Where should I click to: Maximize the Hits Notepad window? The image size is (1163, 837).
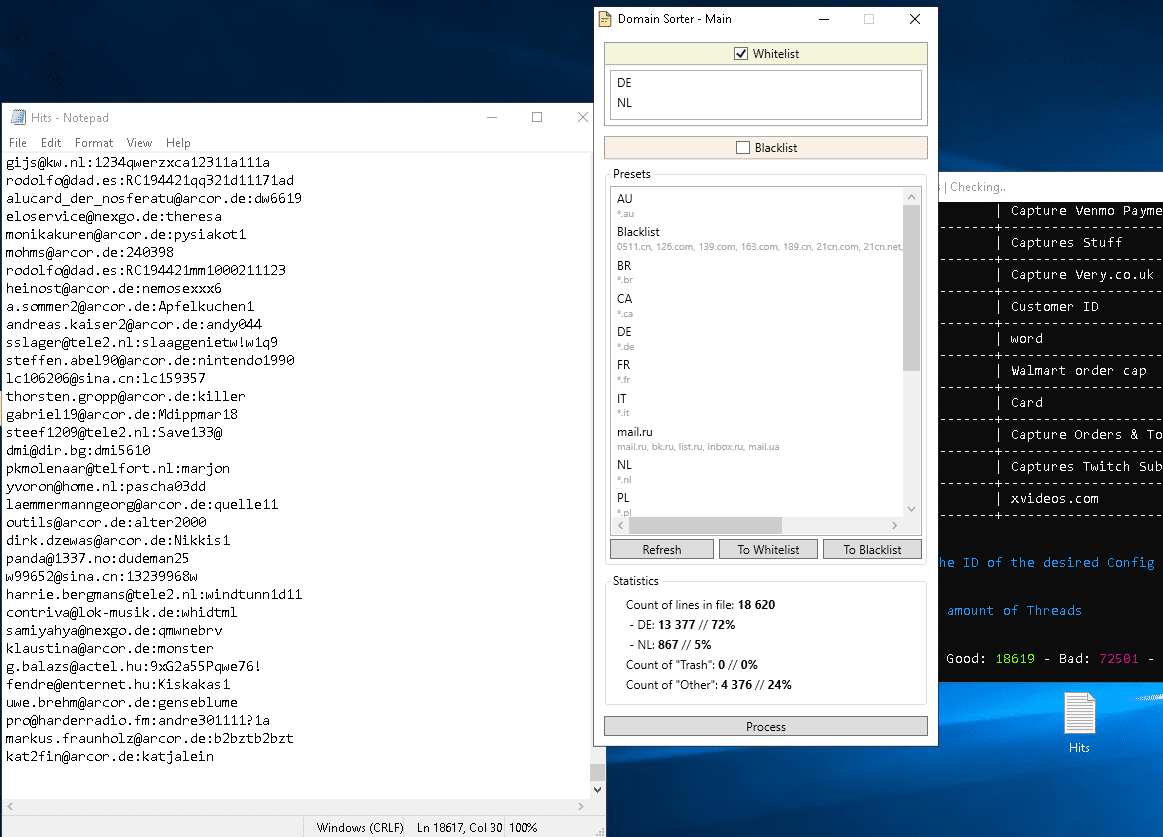point(537,118)
